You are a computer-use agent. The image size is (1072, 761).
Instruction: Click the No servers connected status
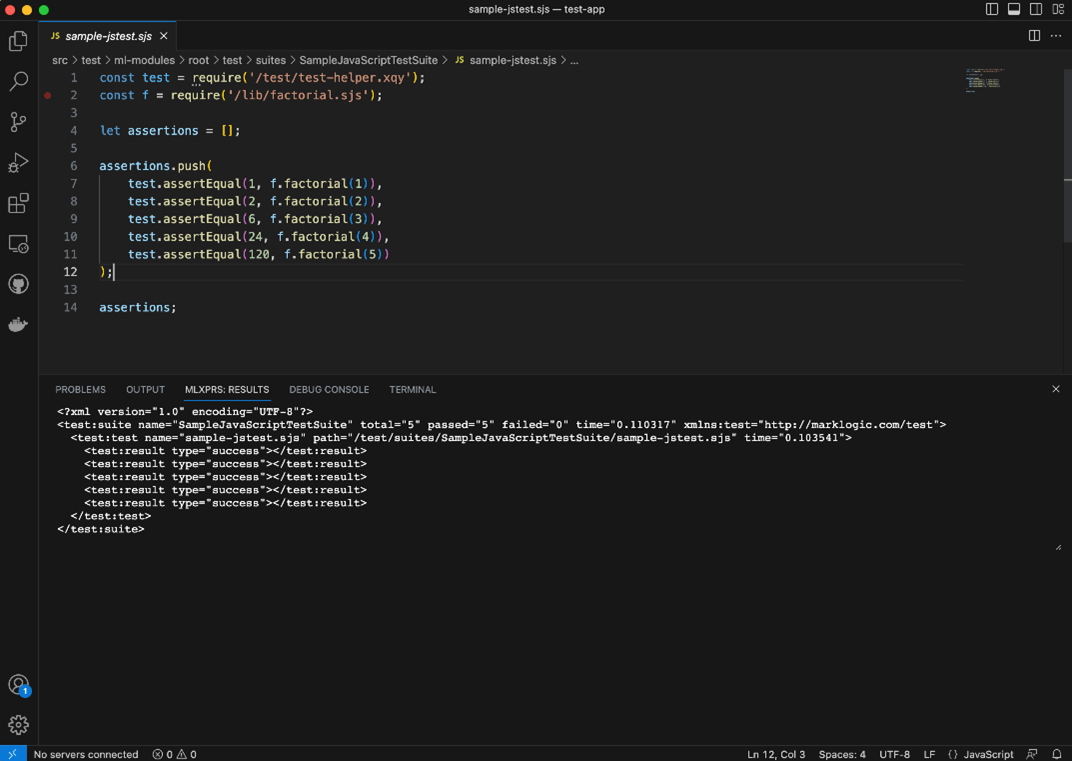coord(86,754)
